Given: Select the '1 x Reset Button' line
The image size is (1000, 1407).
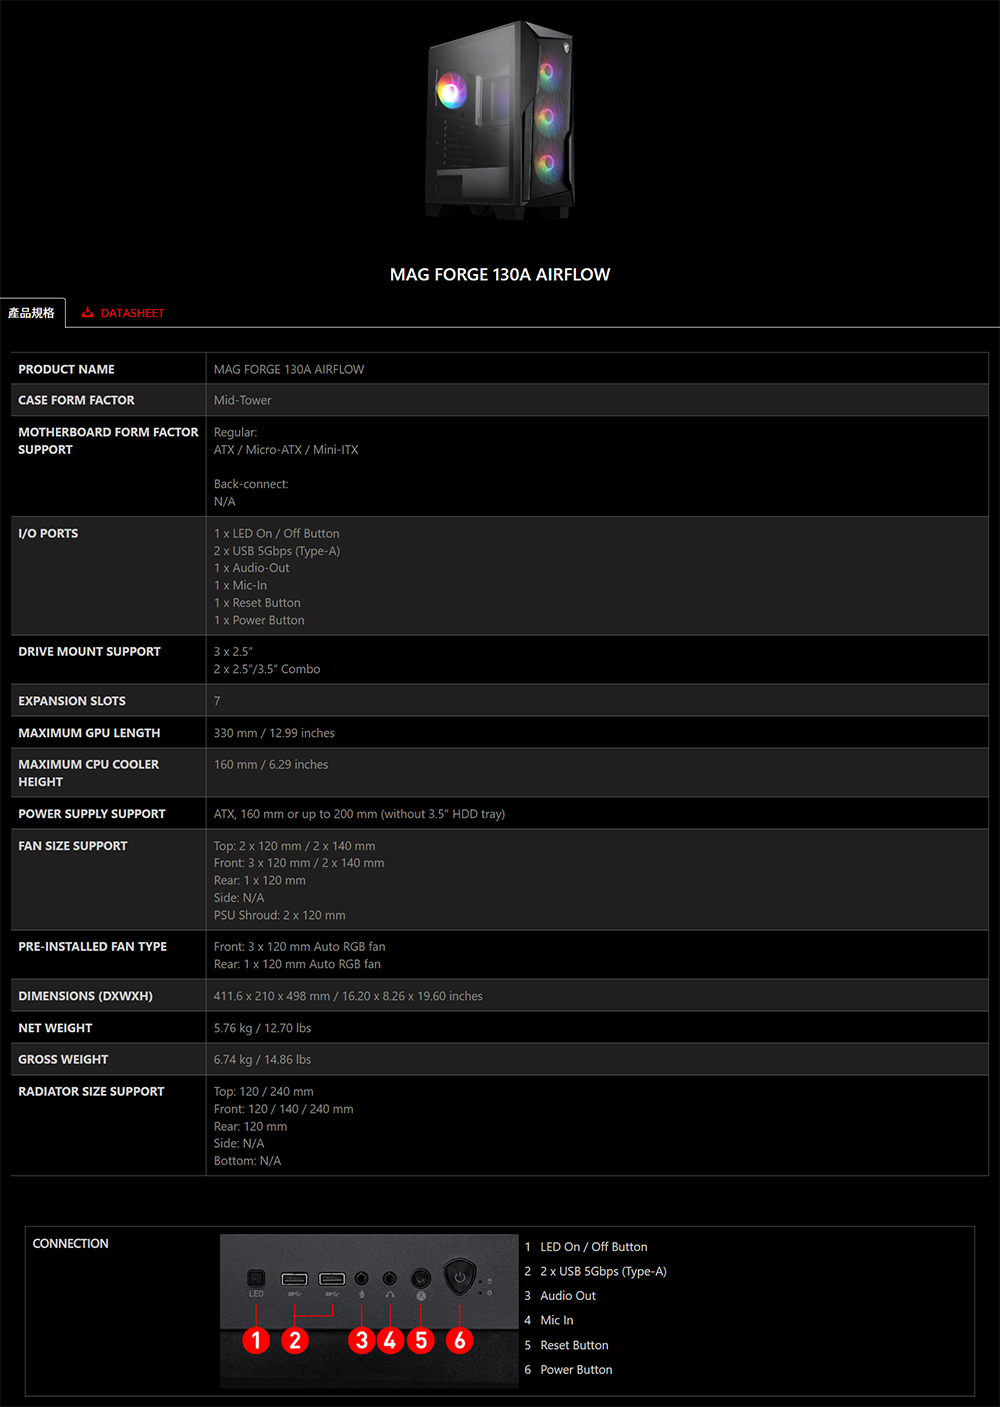Looking at the screenshot, I should [257, 603].
